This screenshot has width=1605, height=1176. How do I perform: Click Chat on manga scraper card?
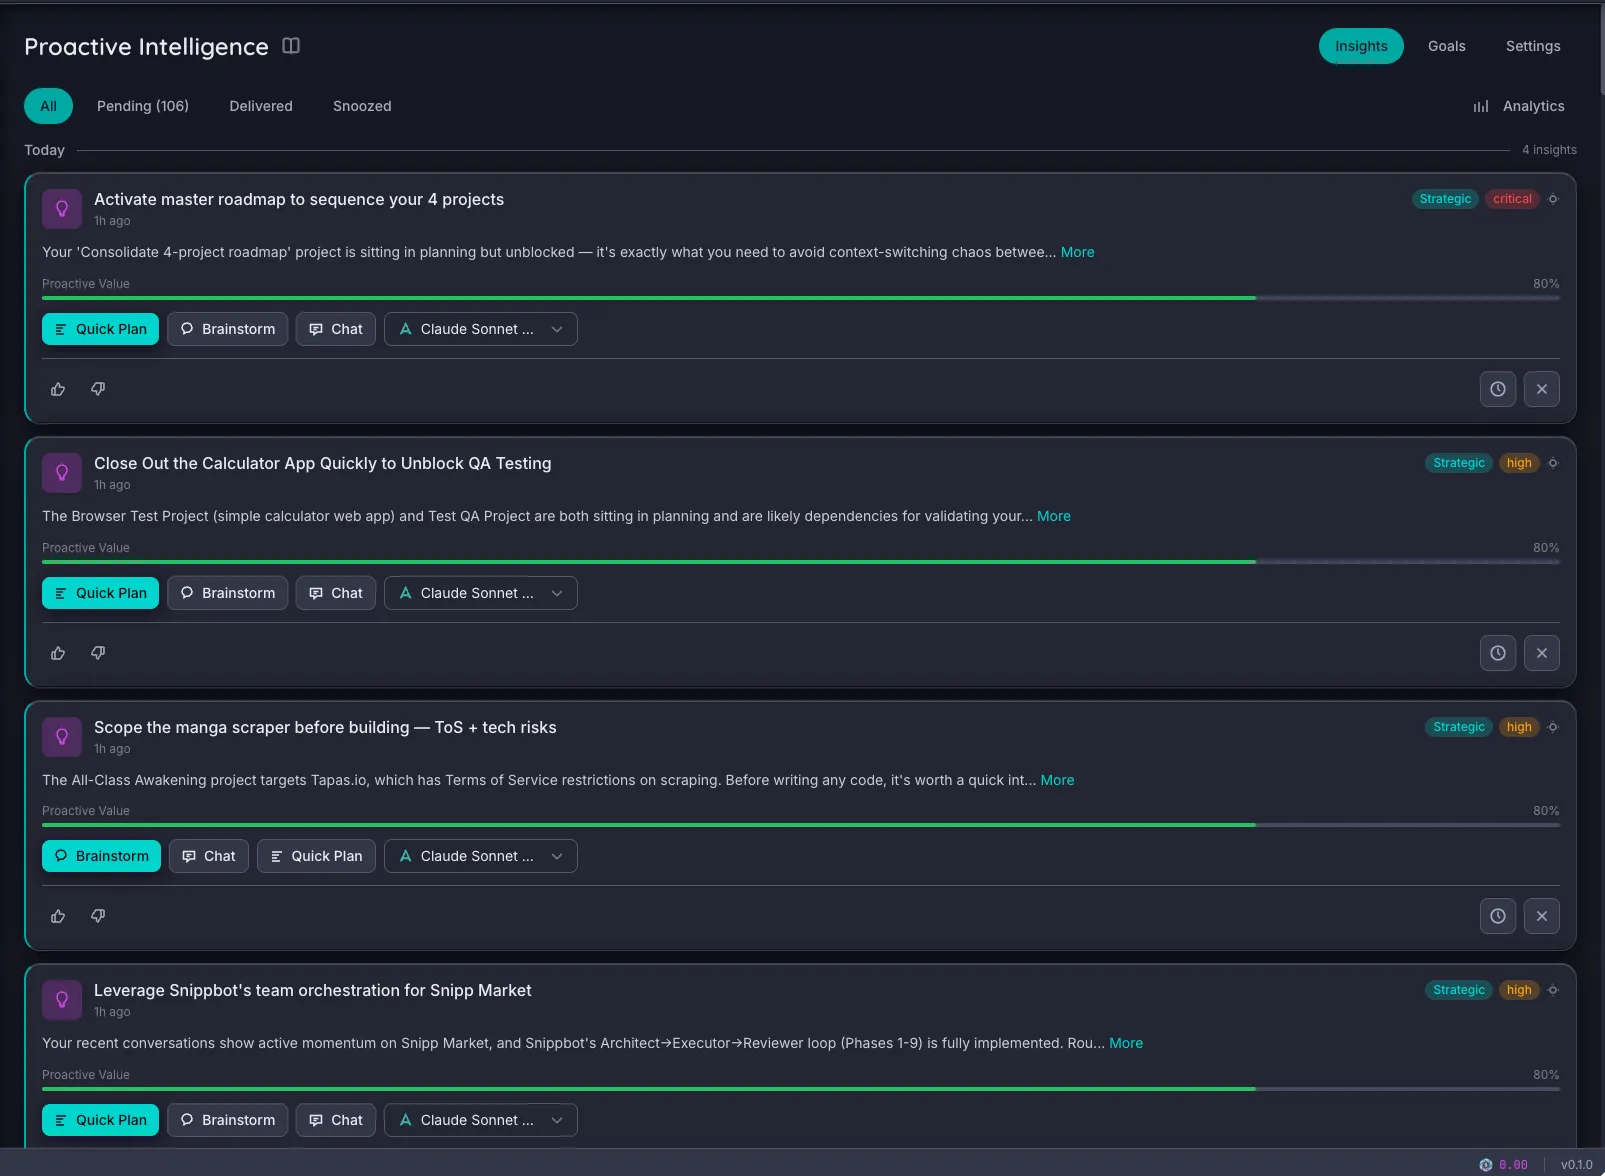click(x=209, y=856)
